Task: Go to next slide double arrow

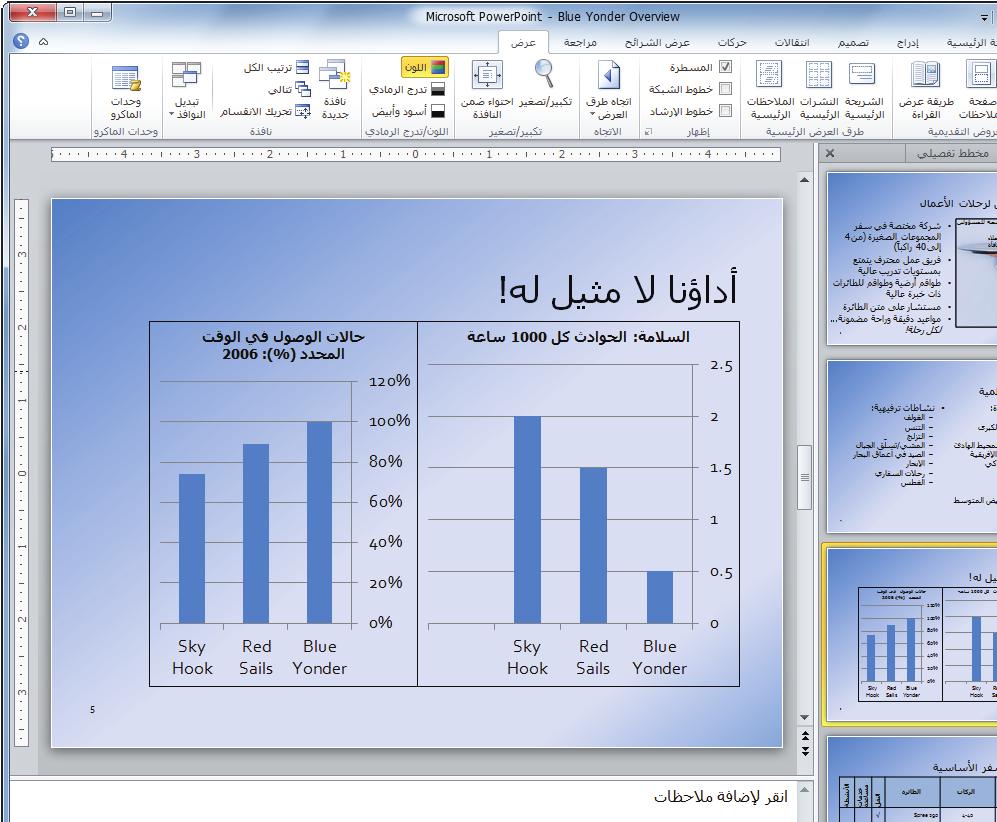Action: click(804, 750)
